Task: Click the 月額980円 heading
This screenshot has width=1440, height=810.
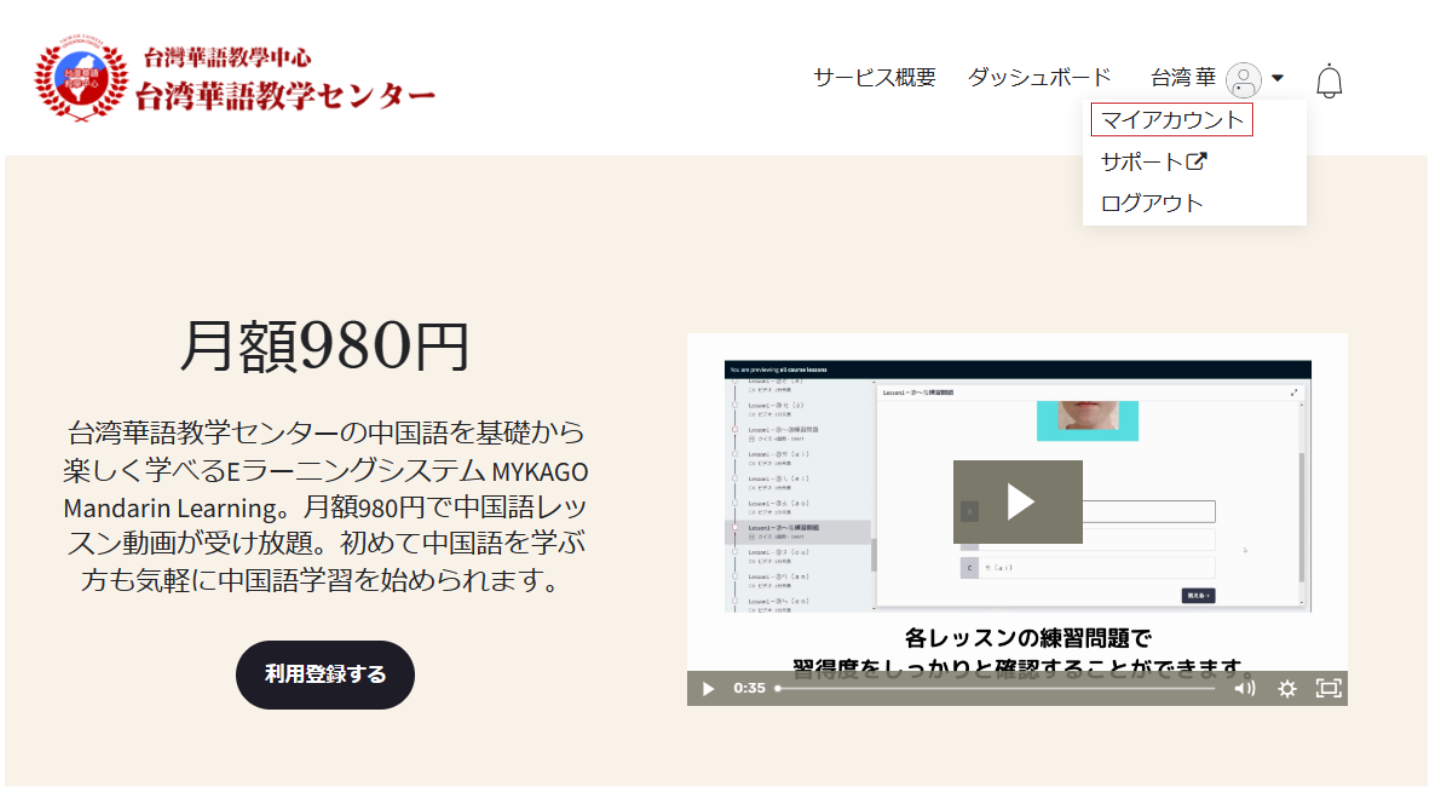Action: coord(324,347)
